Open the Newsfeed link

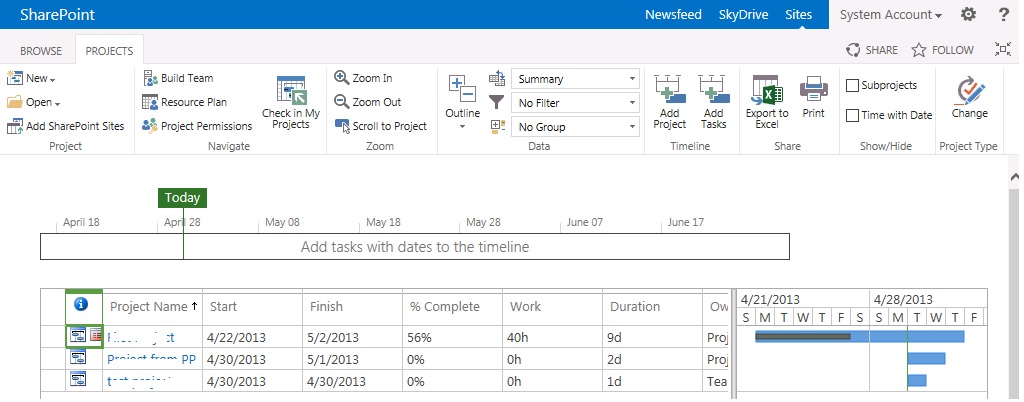pos(673,14)
